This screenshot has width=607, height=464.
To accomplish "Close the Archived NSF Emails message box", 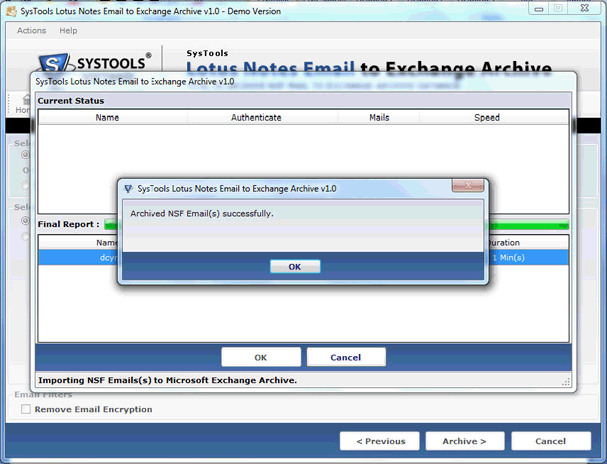I will [468, 185].
